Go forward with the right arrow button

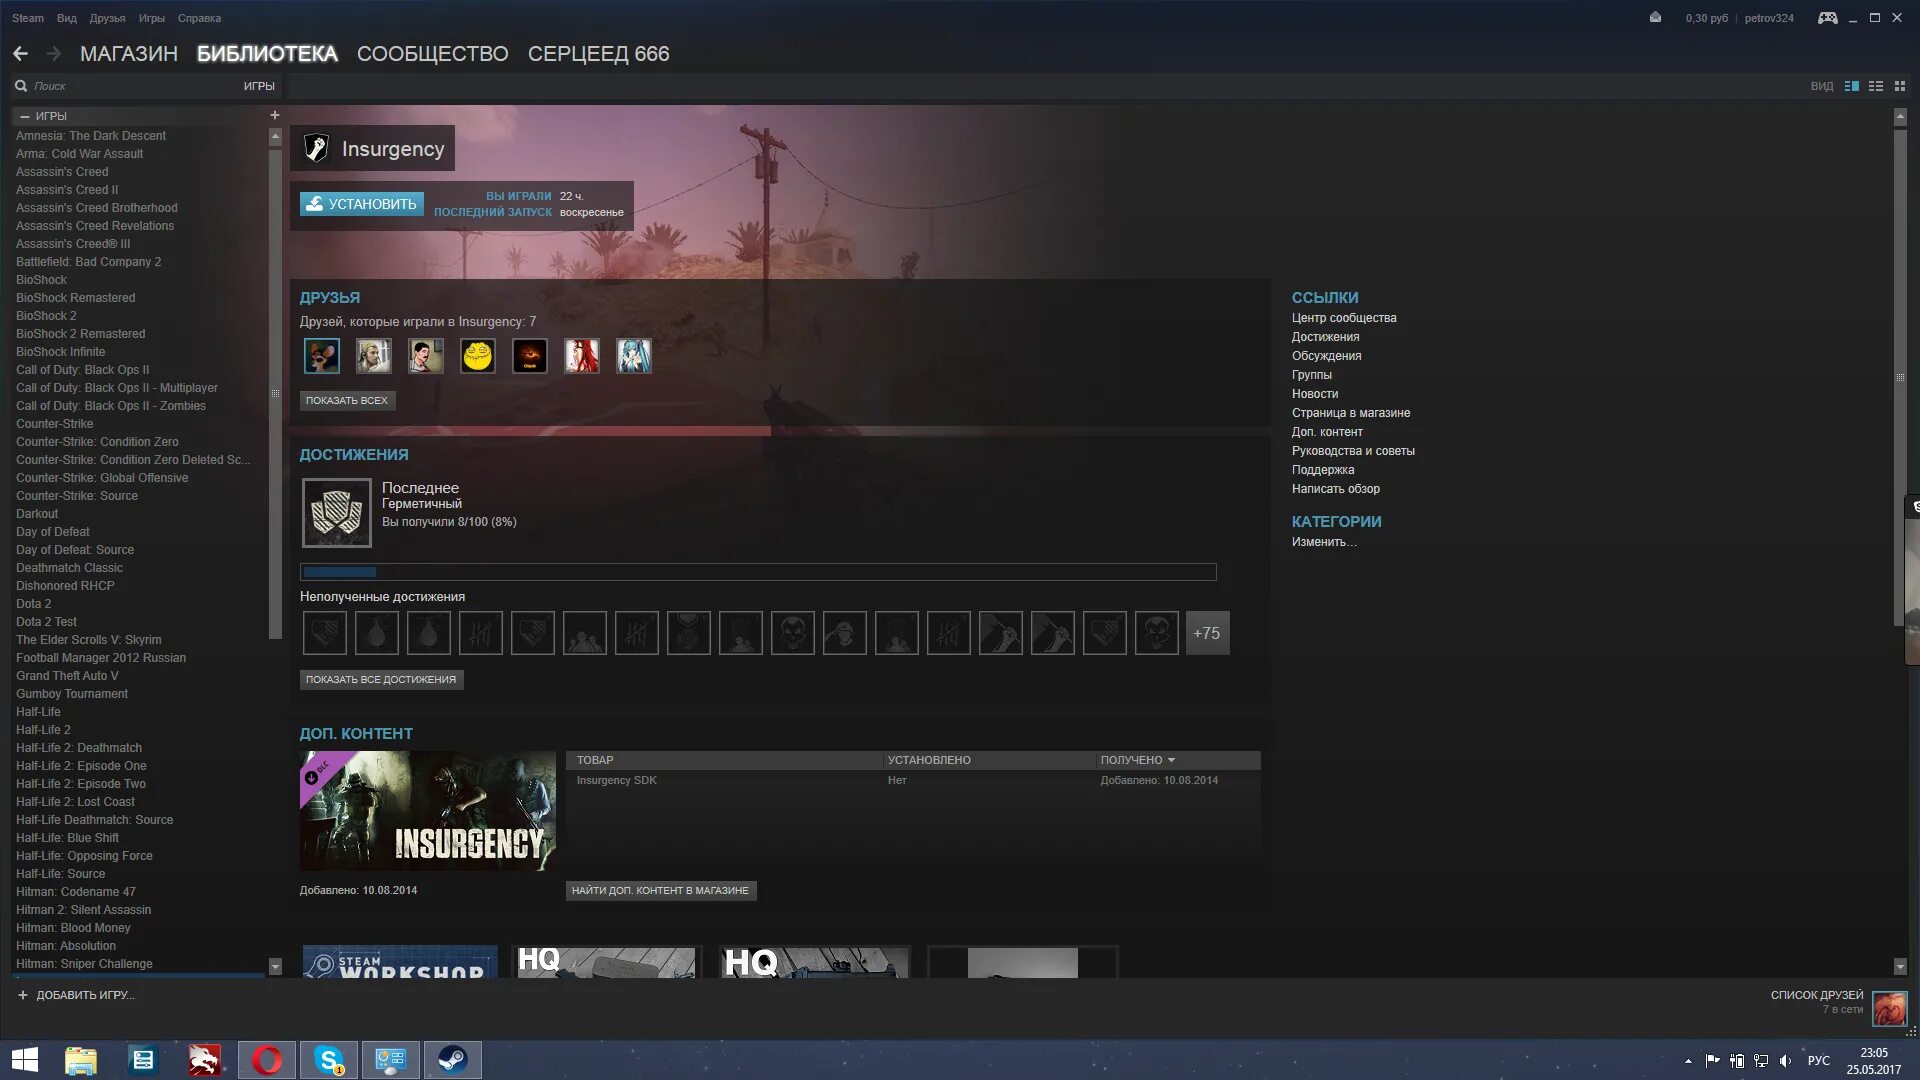point(54,54)
